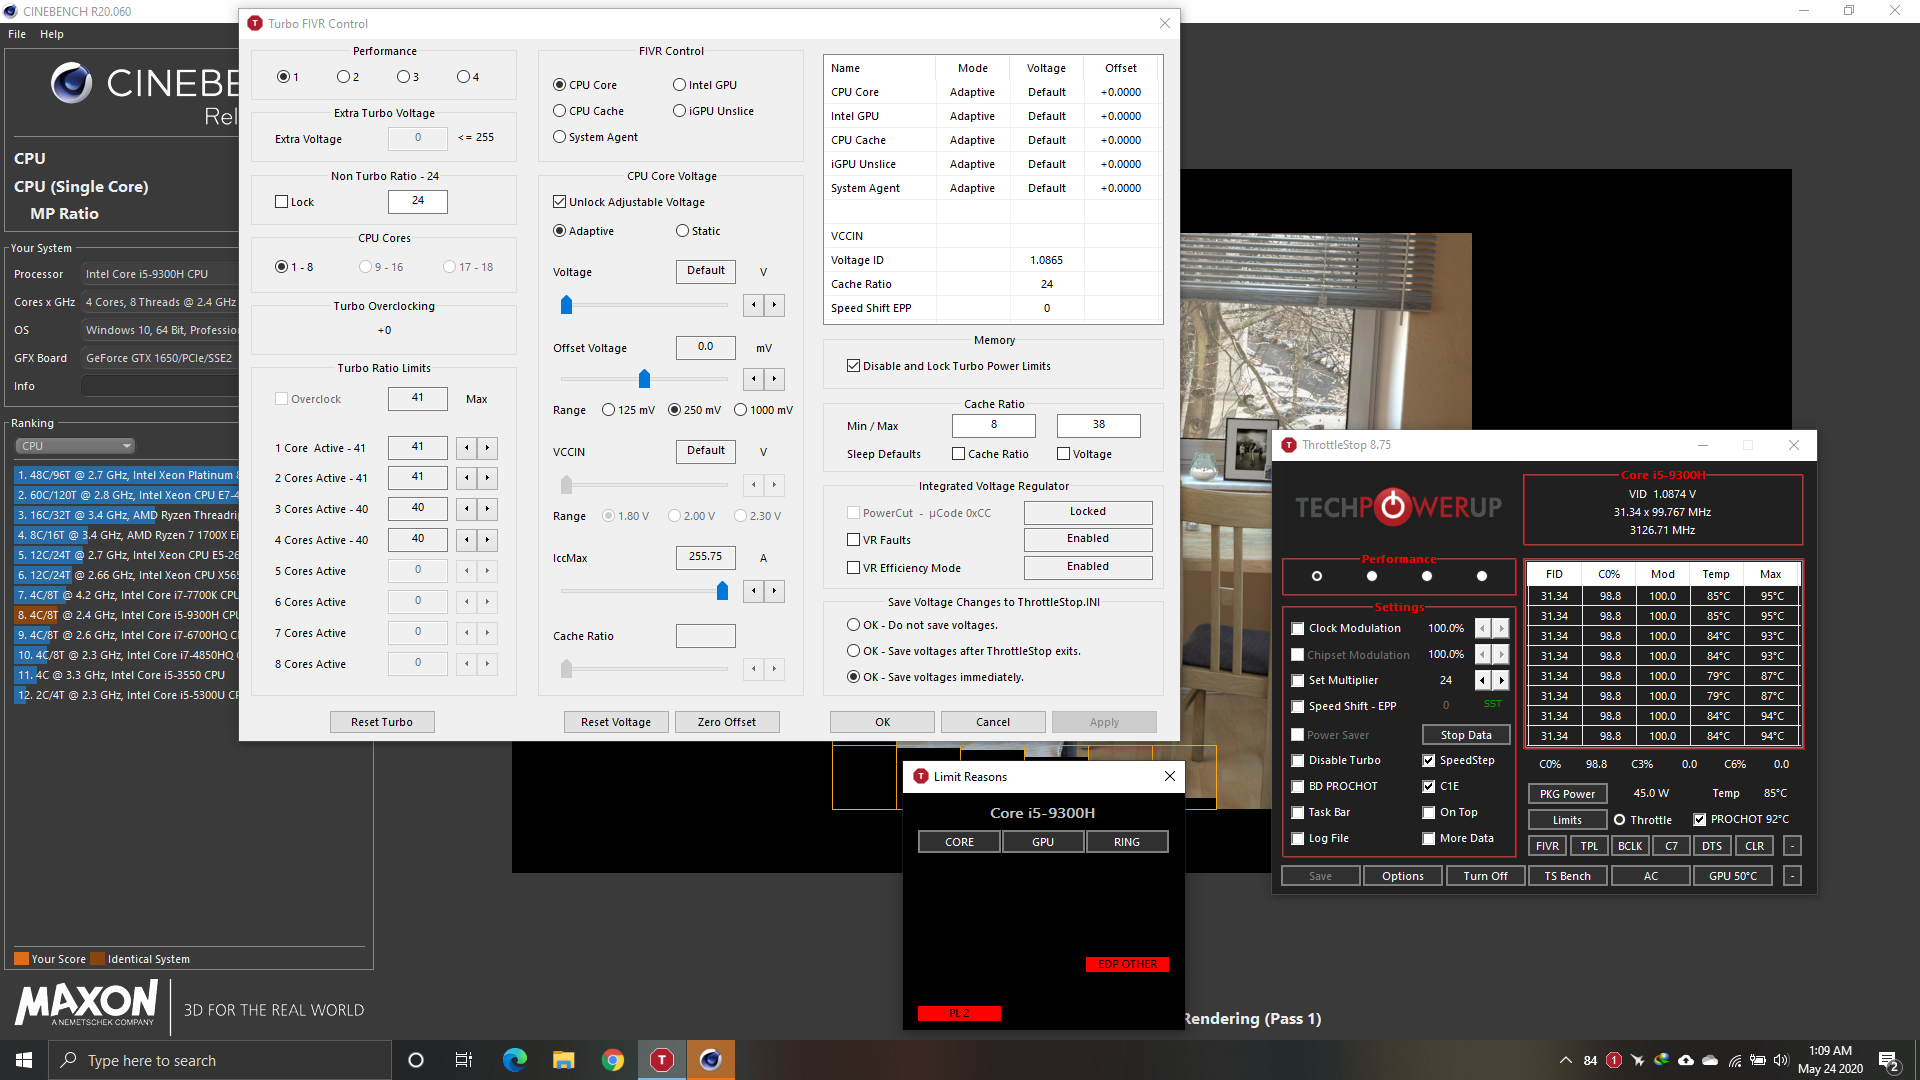1920x1080 pixels.
Task: Open the File menu in Cinebench
Action: point(17,34)
